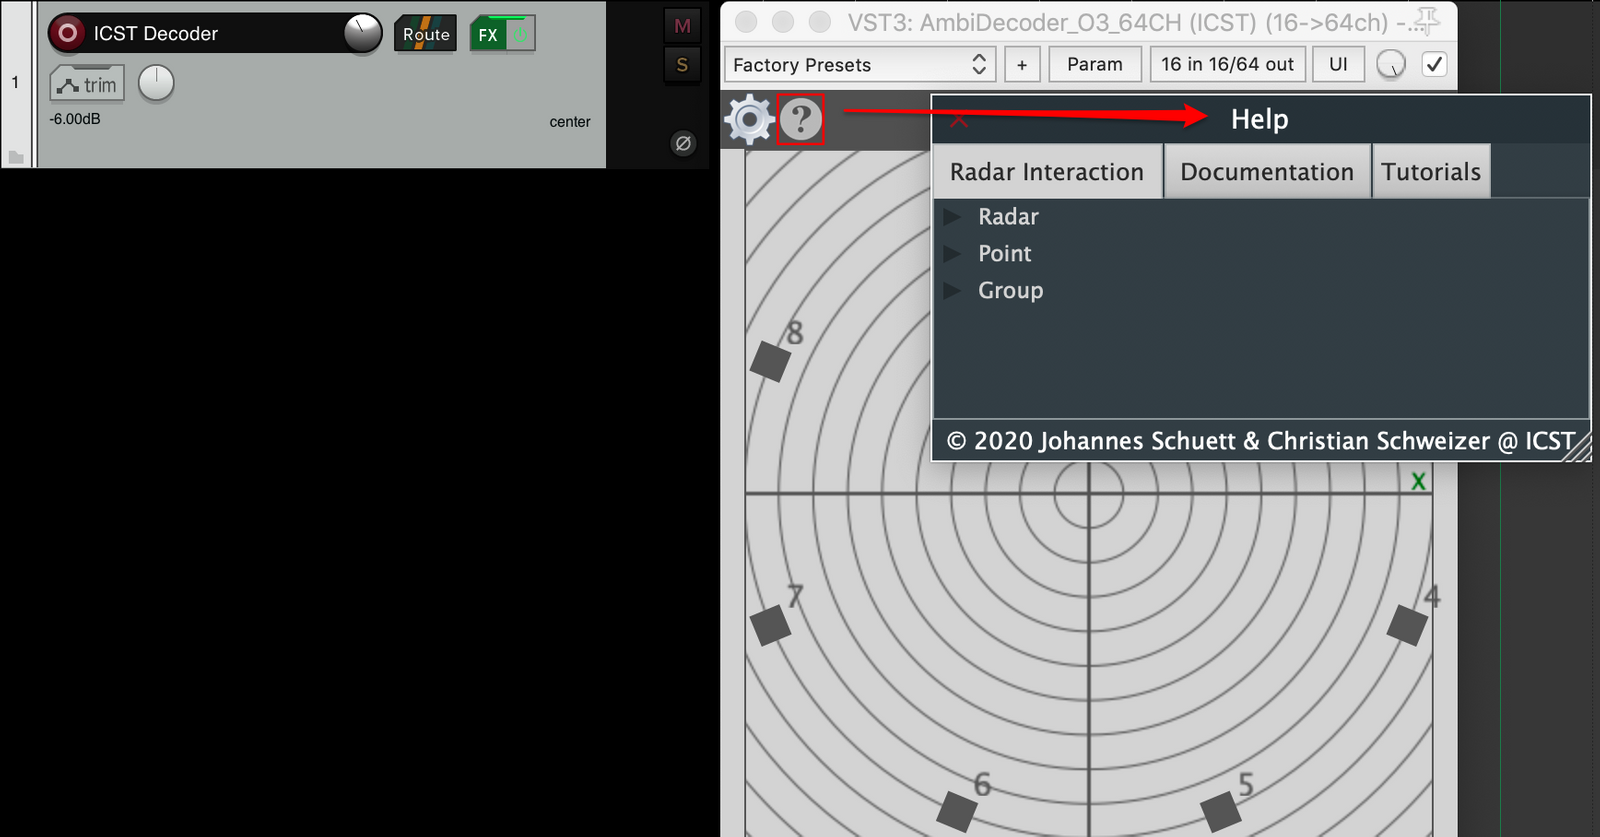Open the Param button menu
Screen dimensions: 1600x837
pyautogui.click(x=1095, y=64)
